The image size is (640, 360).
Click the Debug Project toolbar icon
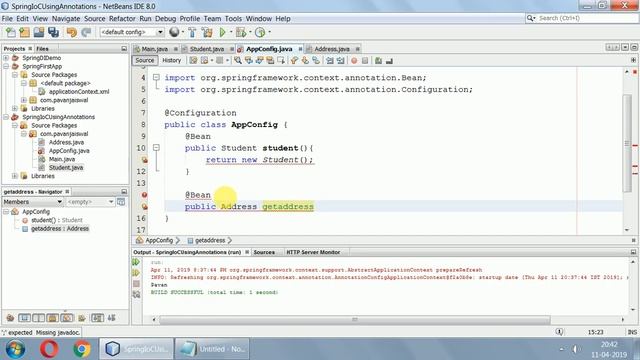tap(240, 32)
